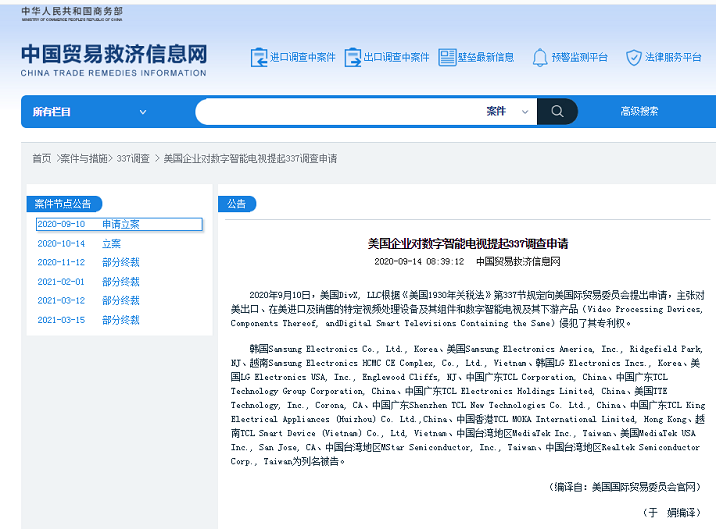Open 2020-11-12 部分终裁 entry

(x=88, y=263)
